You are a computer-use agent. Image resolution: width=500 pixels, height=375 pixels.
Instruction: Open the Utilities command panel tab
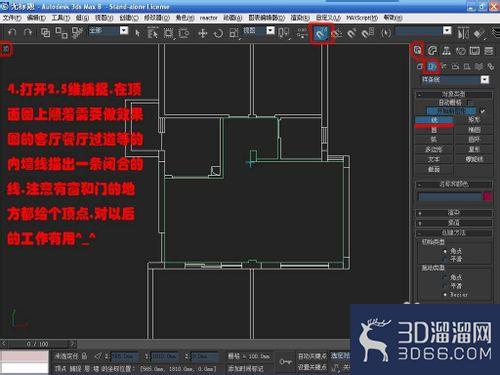pyautogui.click(x=489, y=50)
